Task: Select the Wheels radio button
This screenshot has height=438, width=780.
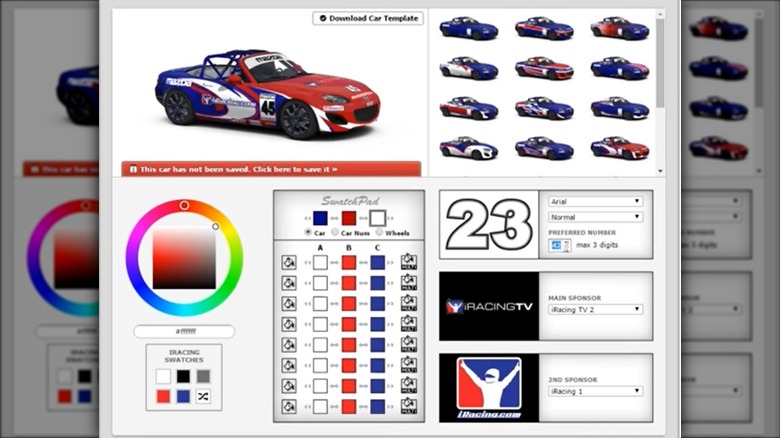Action: [x=379, y=232]
